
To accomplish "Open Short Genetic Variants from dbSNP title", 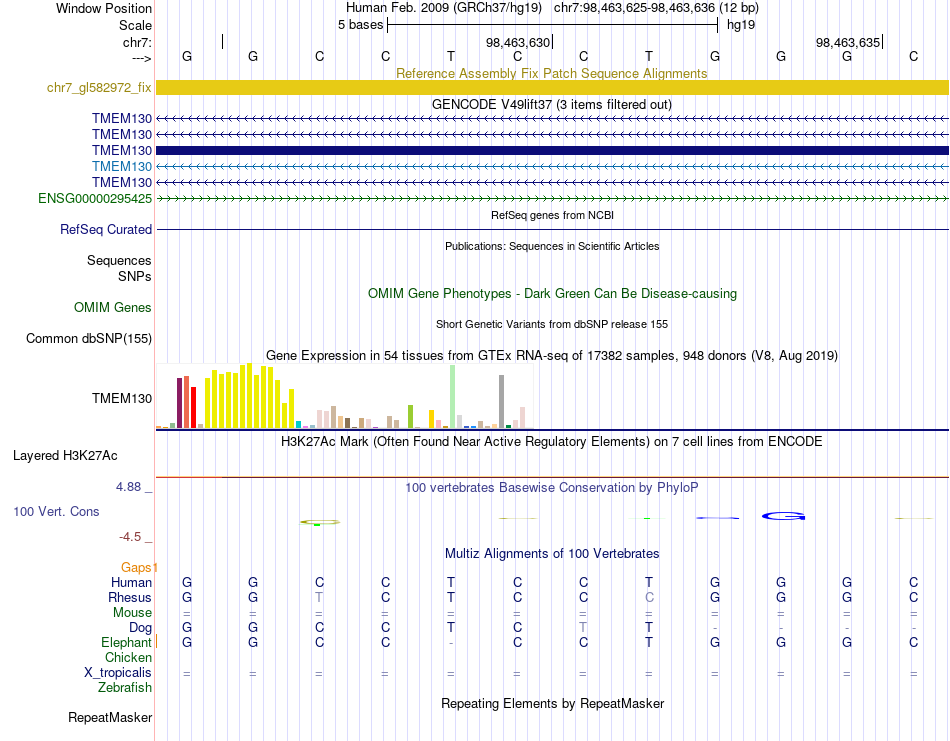I will (x=551, y=324).
